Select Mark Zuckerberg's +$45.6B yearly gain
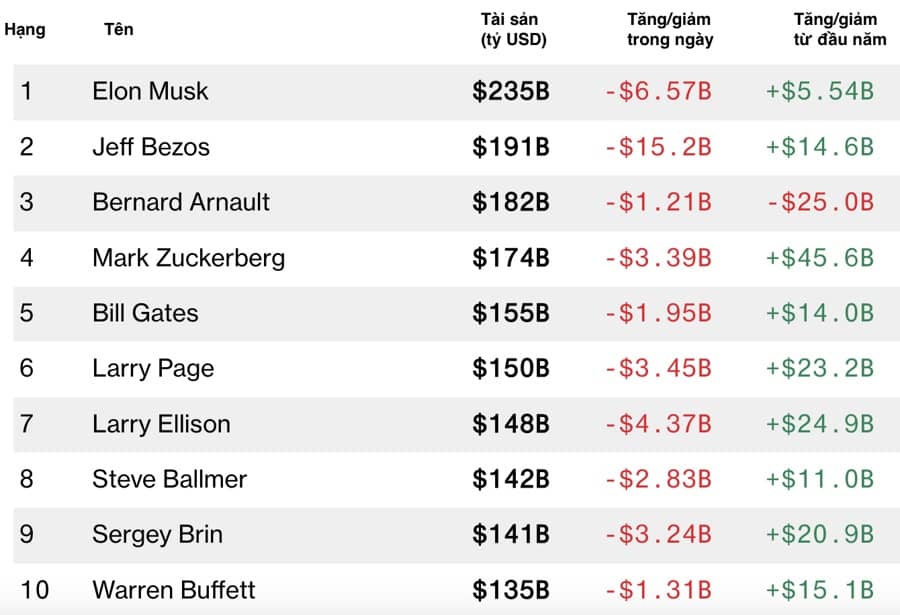Viewport: 900px width, 615px height. pyautogui.click(x=820, y=258)
